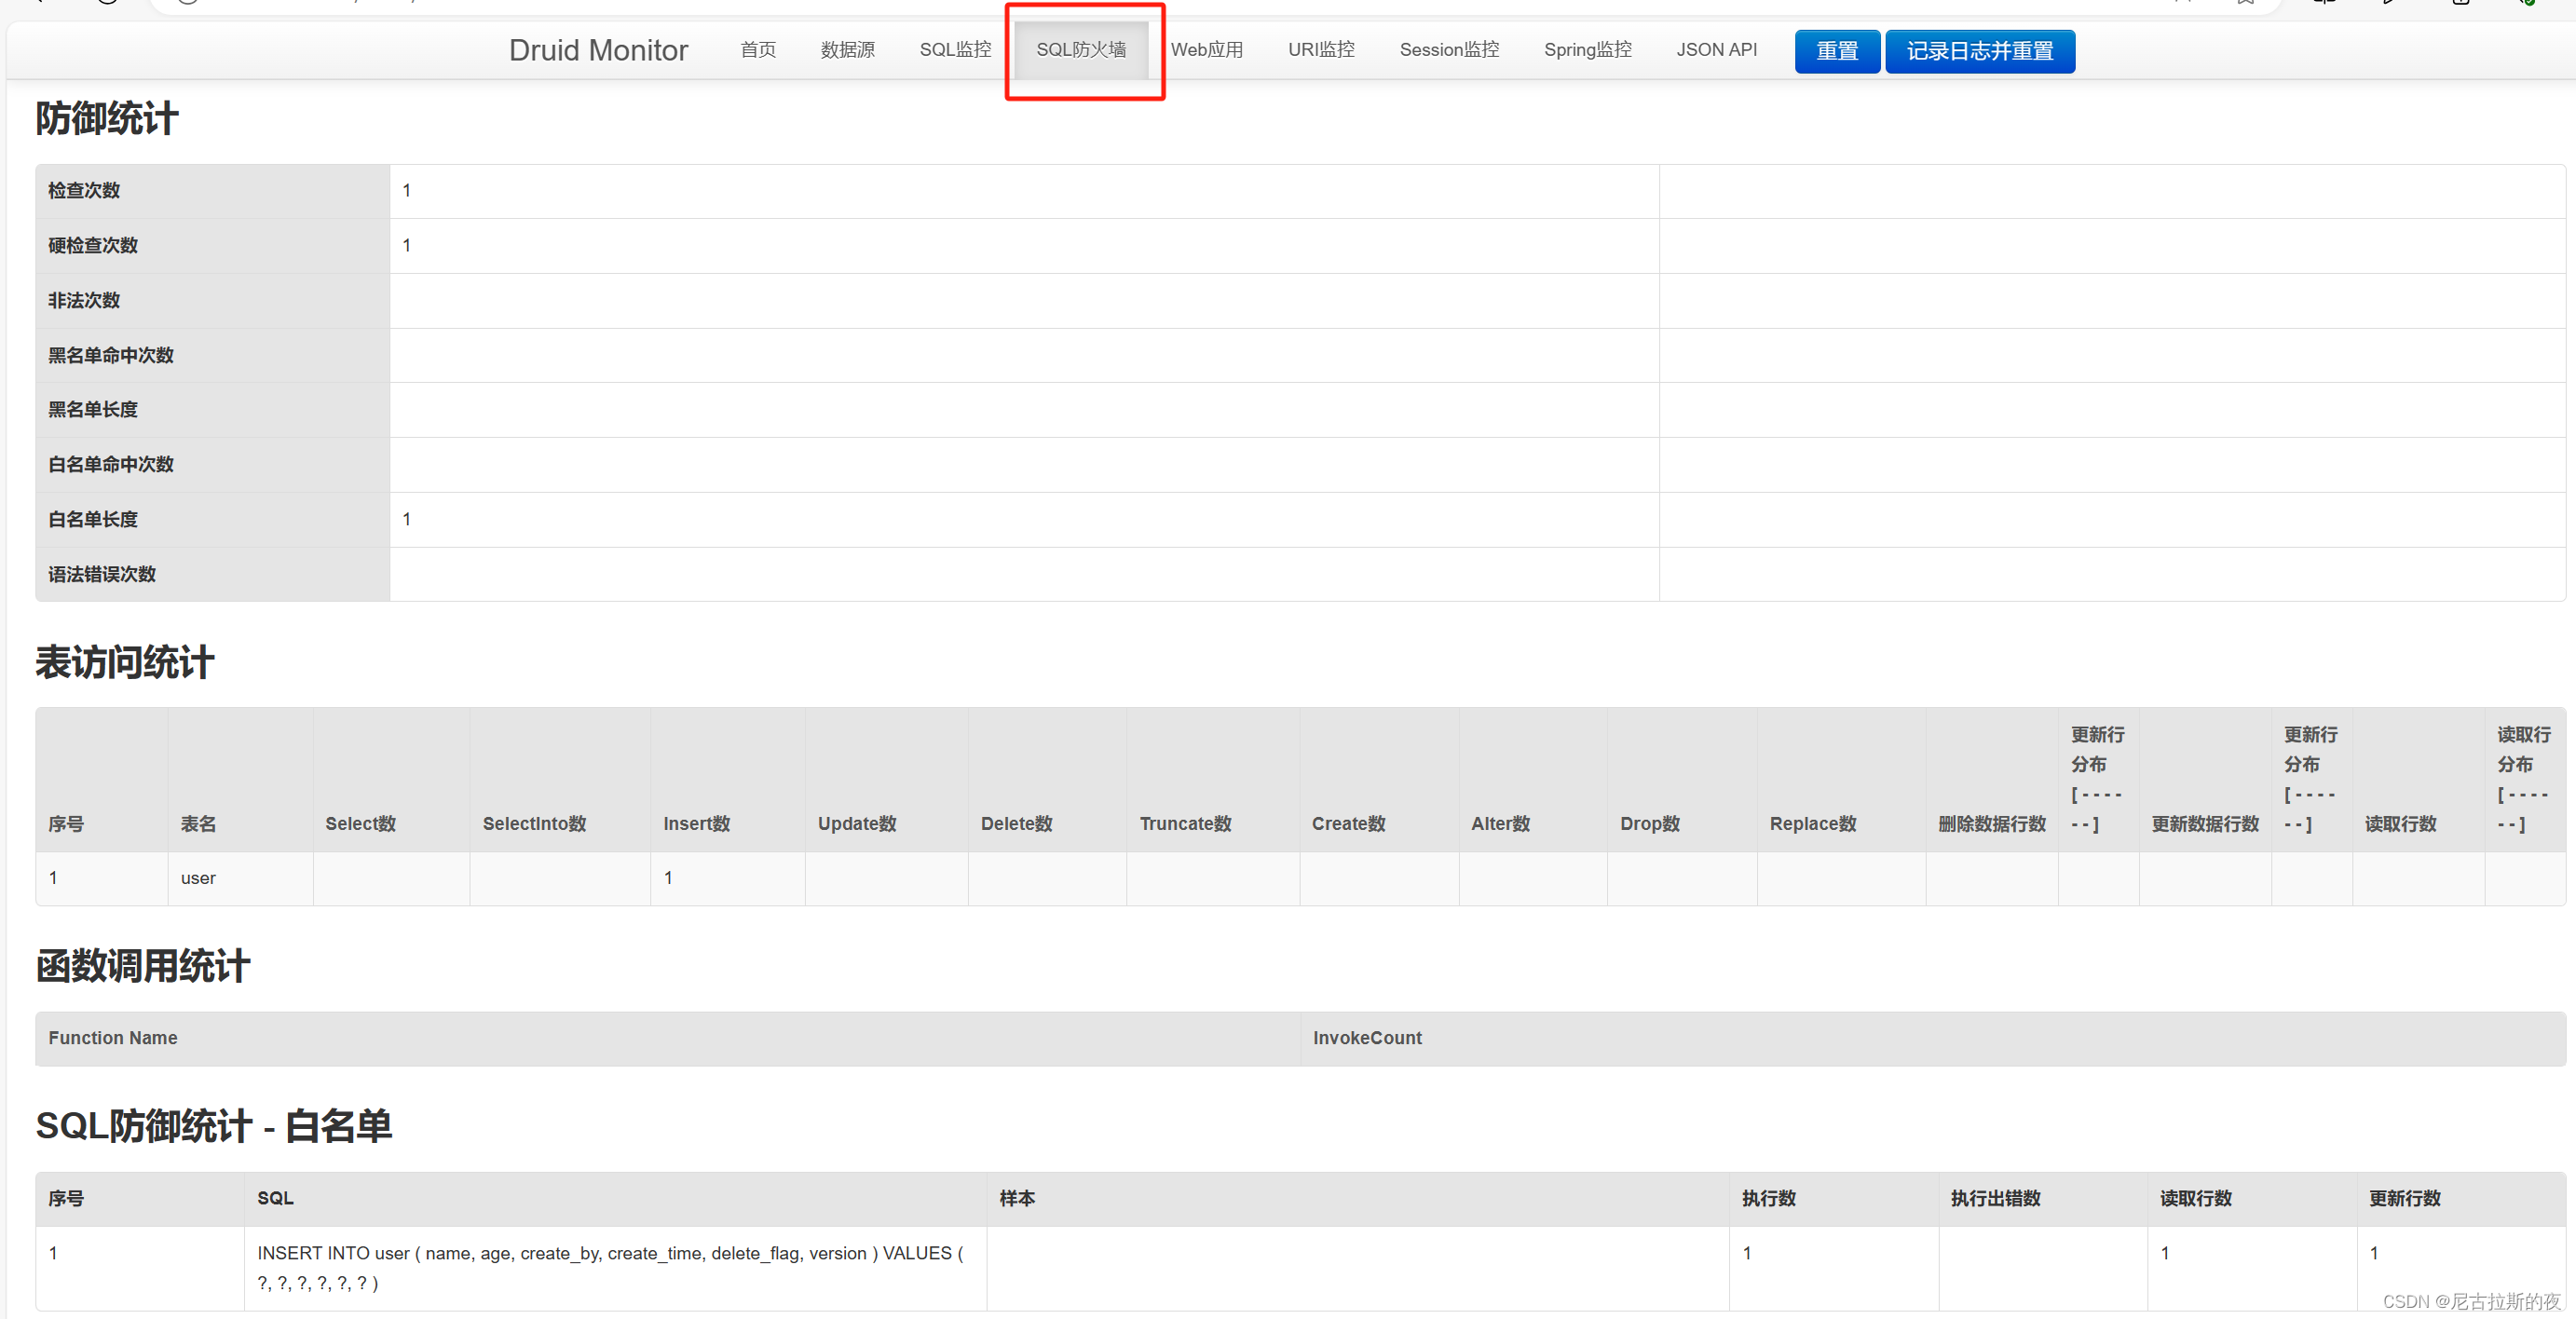2576x1319 pixels.
Task: Open the URI监控 tab
Action: 1320,50
